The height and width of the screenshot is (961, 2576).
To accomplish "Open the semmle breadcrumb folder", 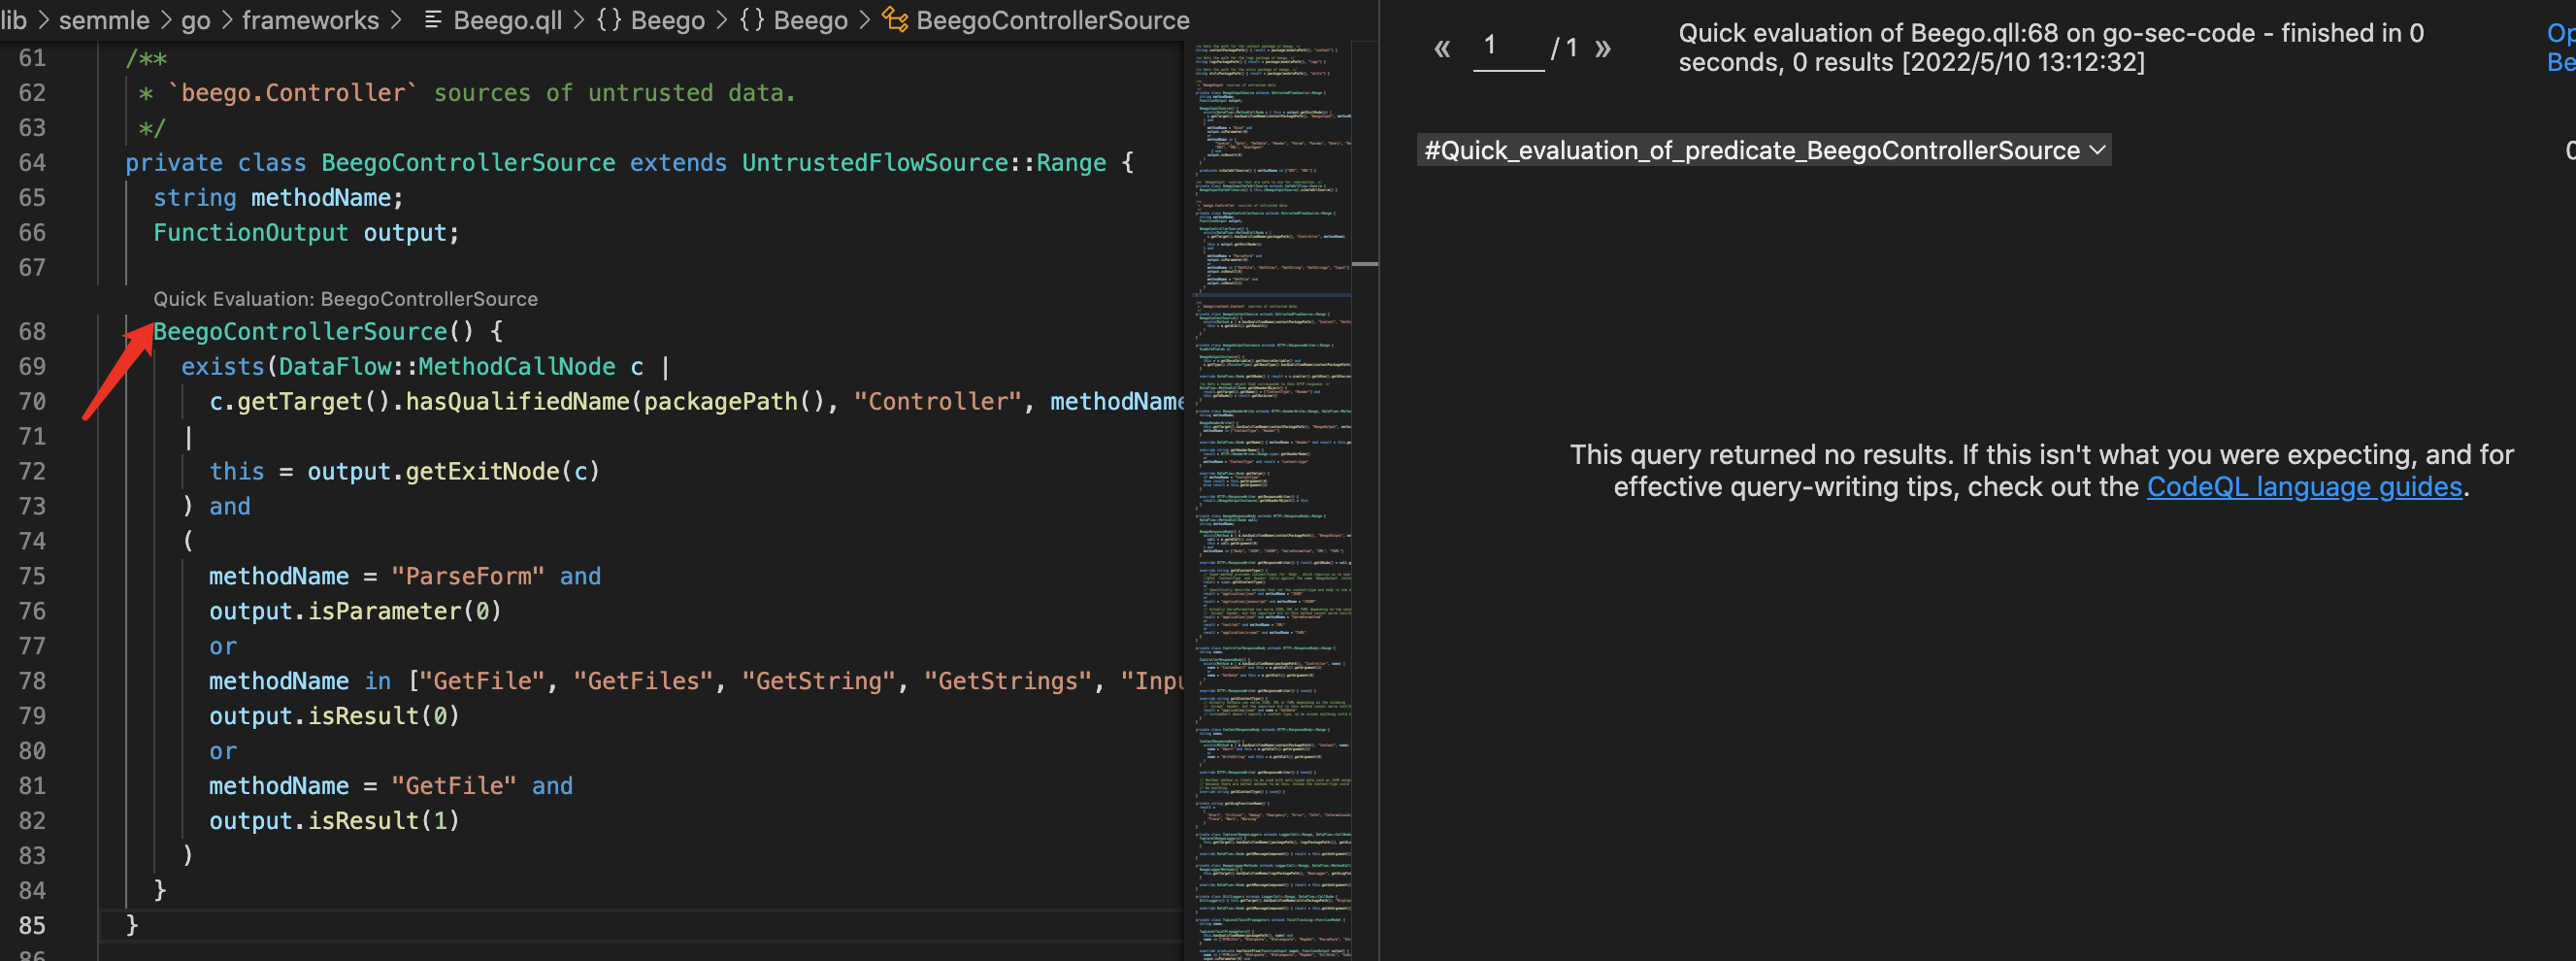I will tap(104, 20).
